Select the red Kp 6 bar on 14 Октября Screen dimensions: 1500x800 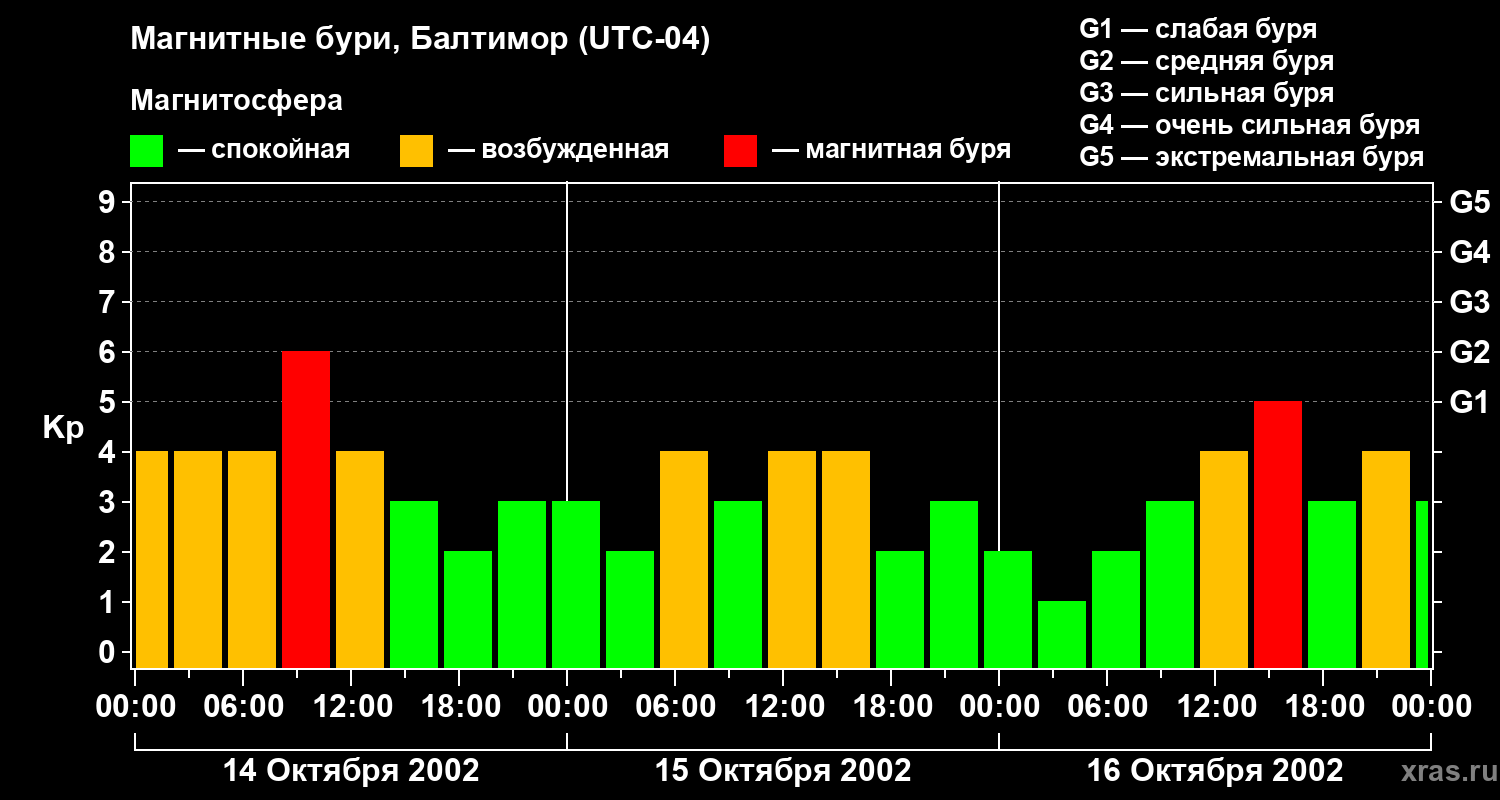(306, 509)
